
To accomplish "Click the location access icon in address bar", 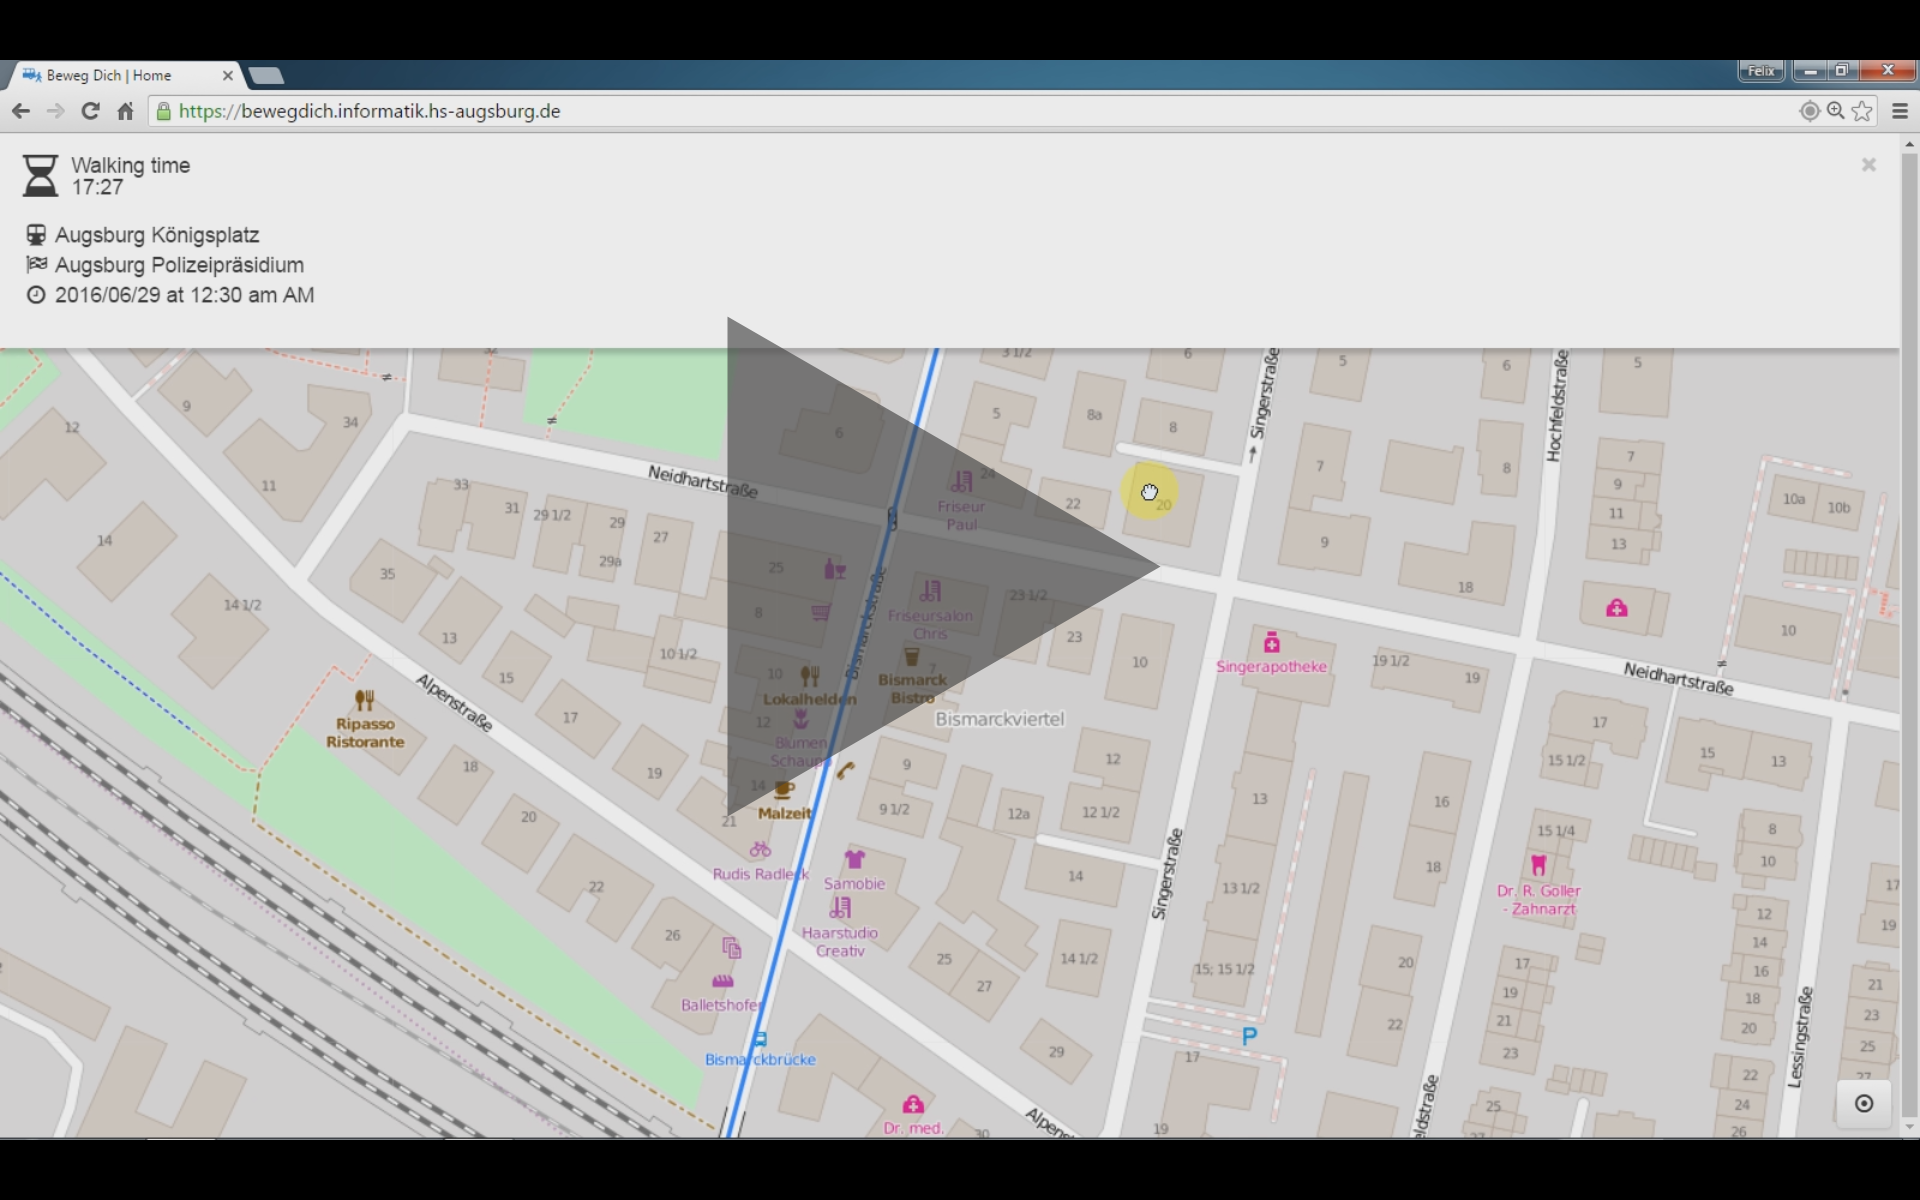I will coord(1809,111).
